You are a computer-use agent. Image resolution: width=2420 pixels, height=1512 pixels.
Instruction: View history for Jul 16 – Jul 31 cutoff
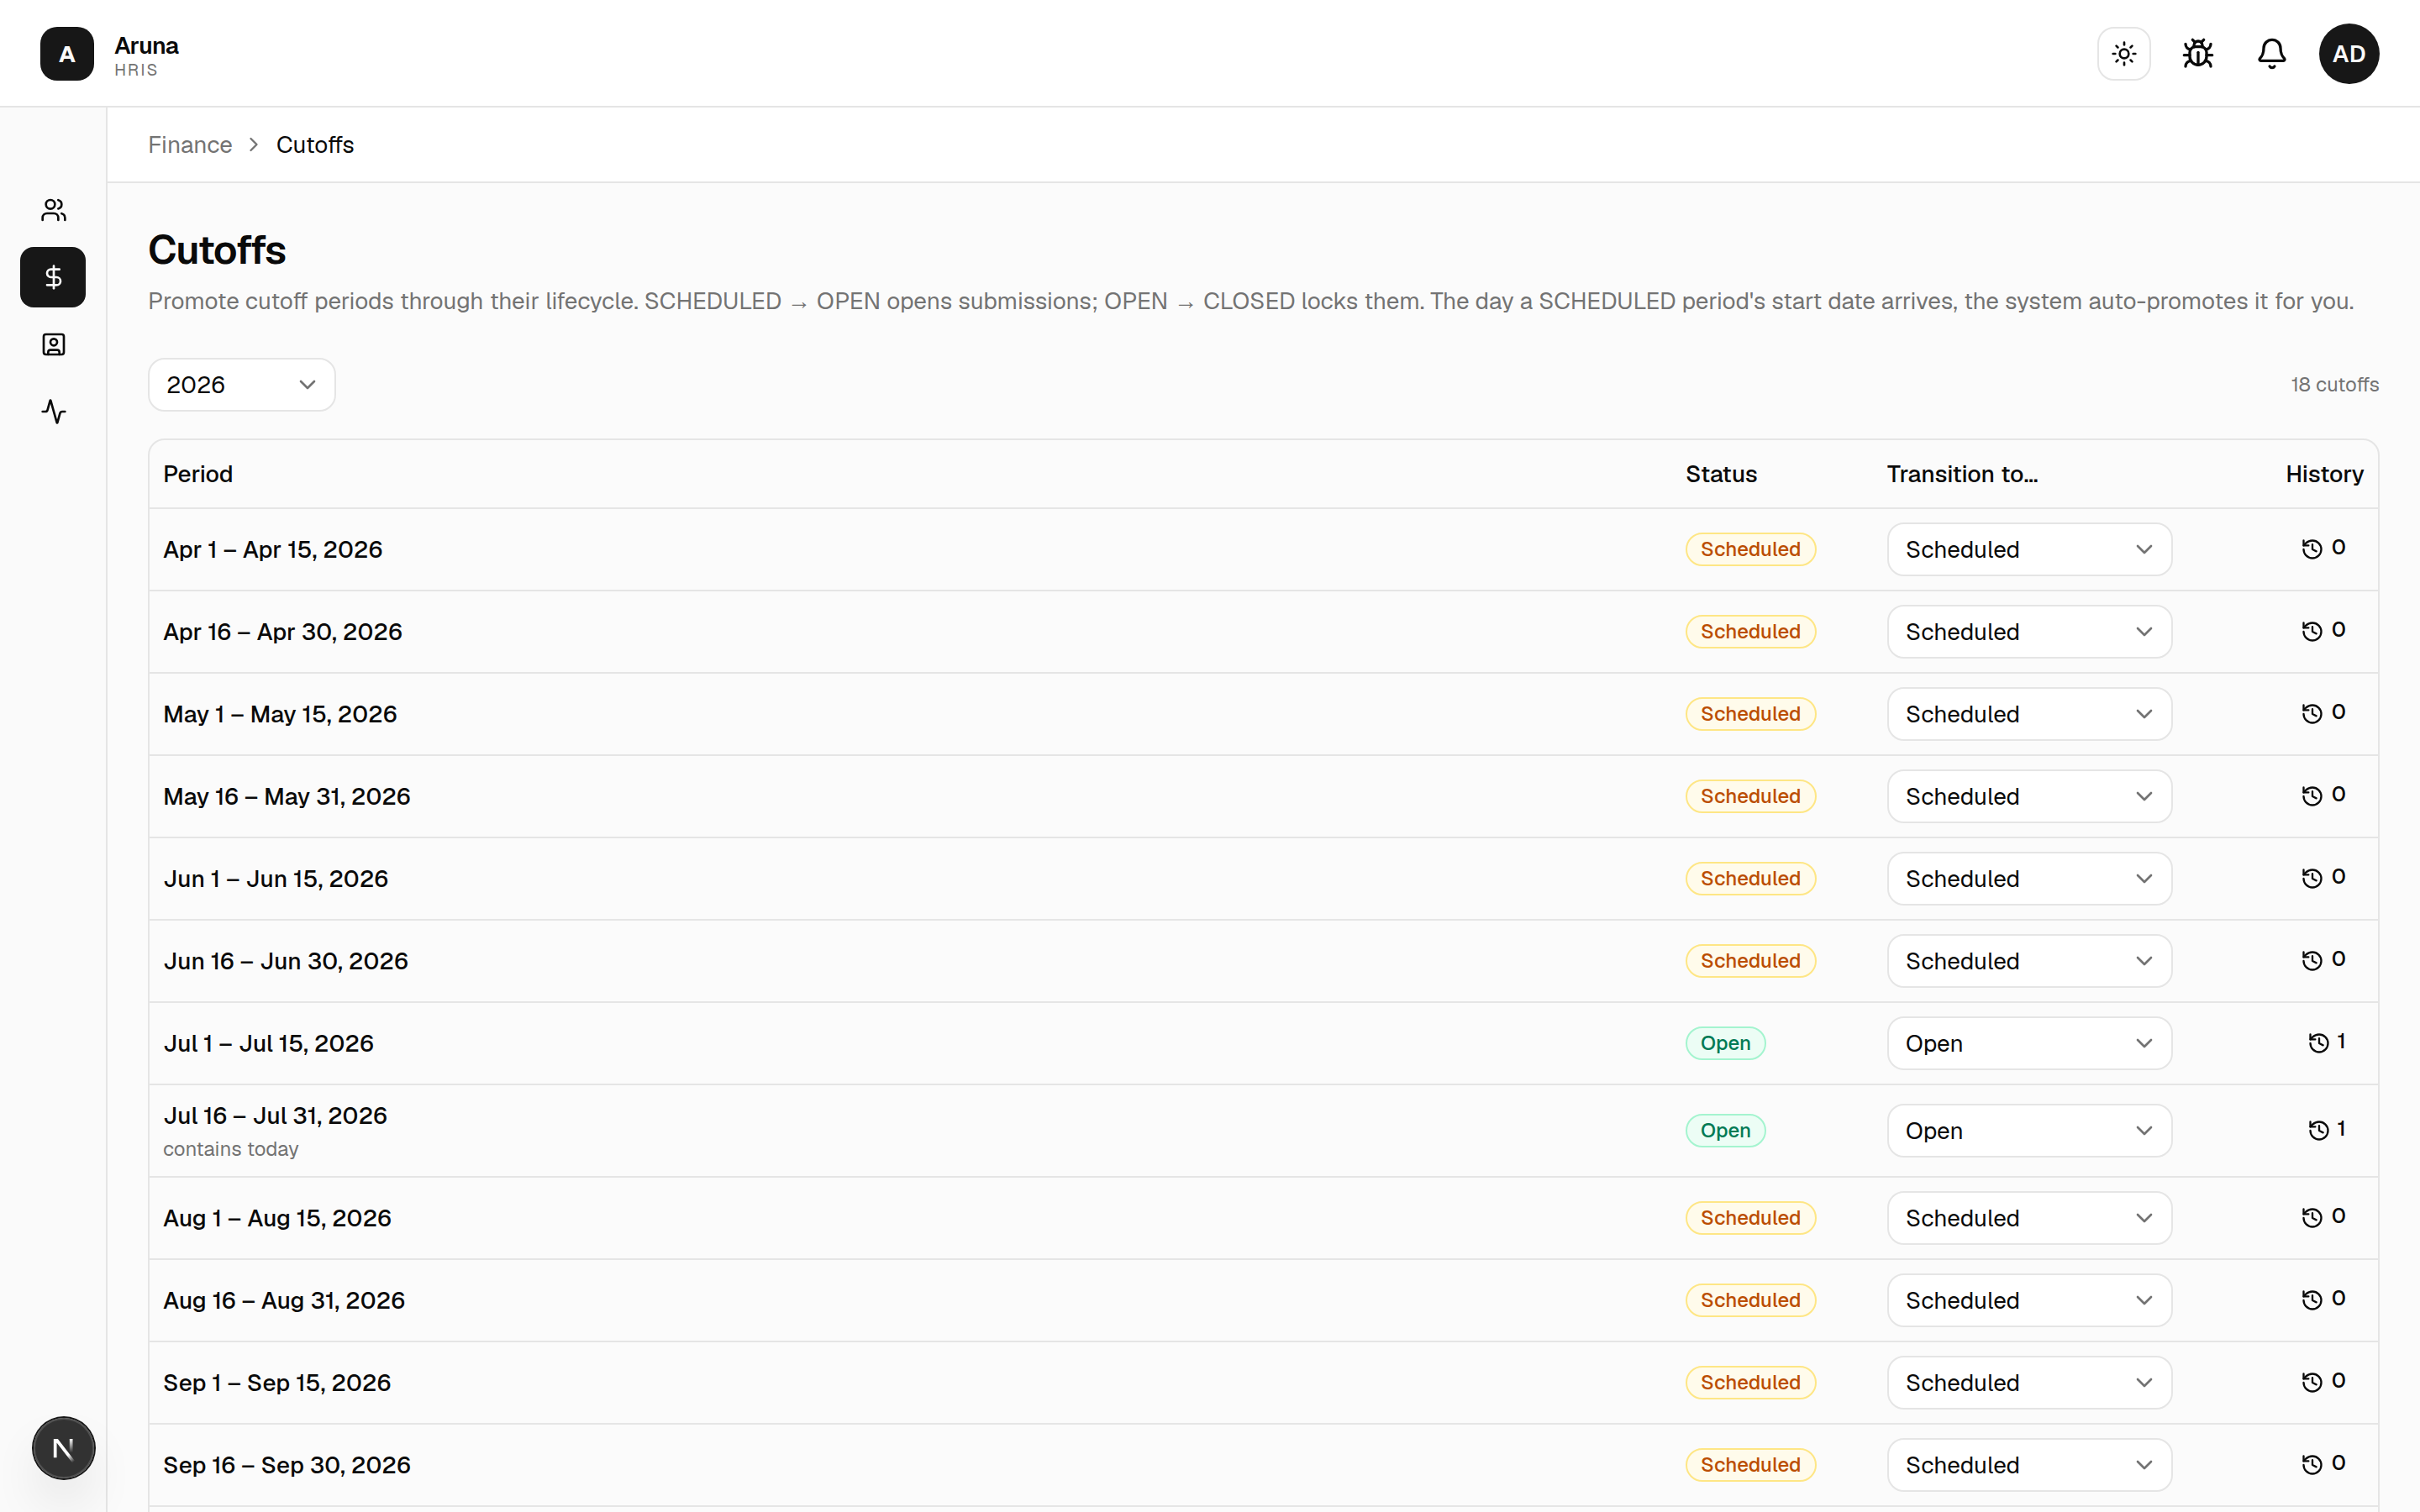pyautogui.click(x=2327, y=1129)
